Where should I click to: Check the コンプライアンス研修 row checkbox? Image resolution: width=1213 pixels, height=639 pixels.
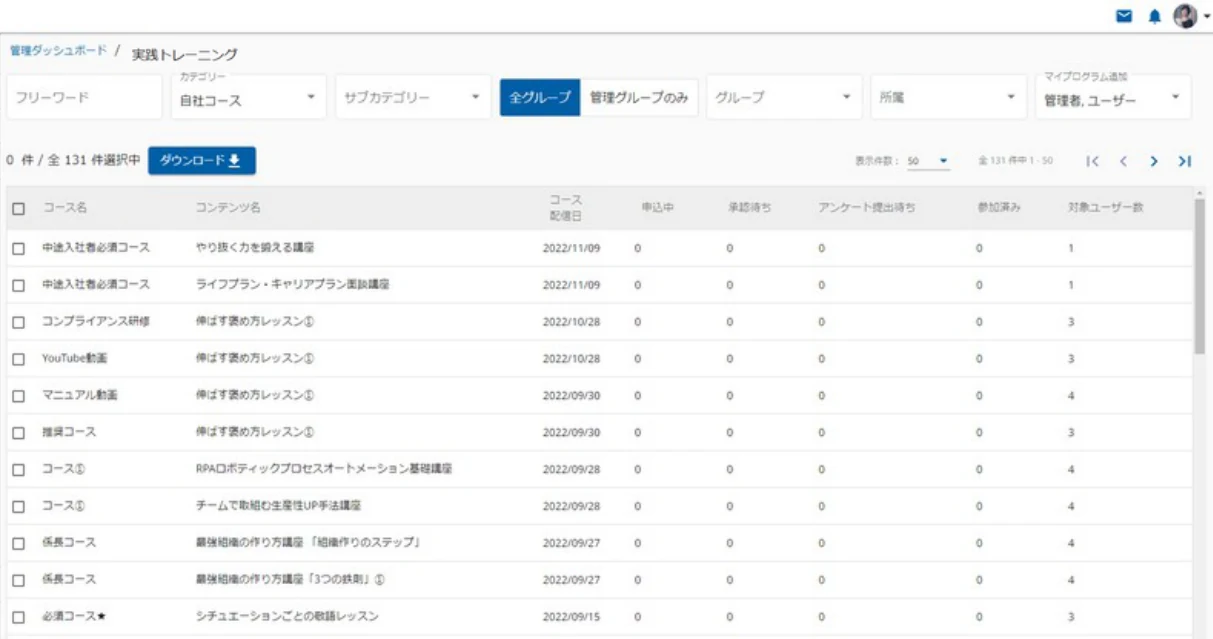18,323
